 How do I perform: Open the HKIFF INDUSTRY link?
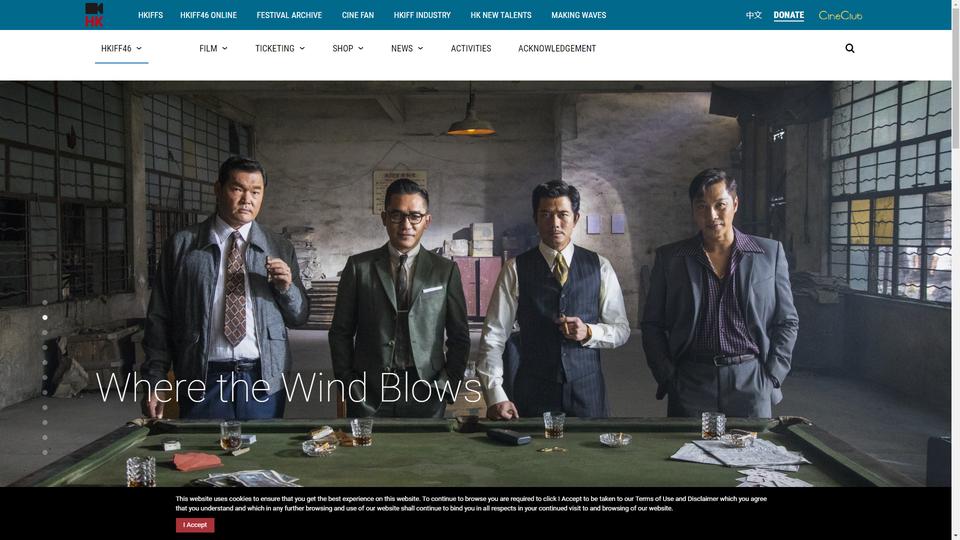(422, 15)
